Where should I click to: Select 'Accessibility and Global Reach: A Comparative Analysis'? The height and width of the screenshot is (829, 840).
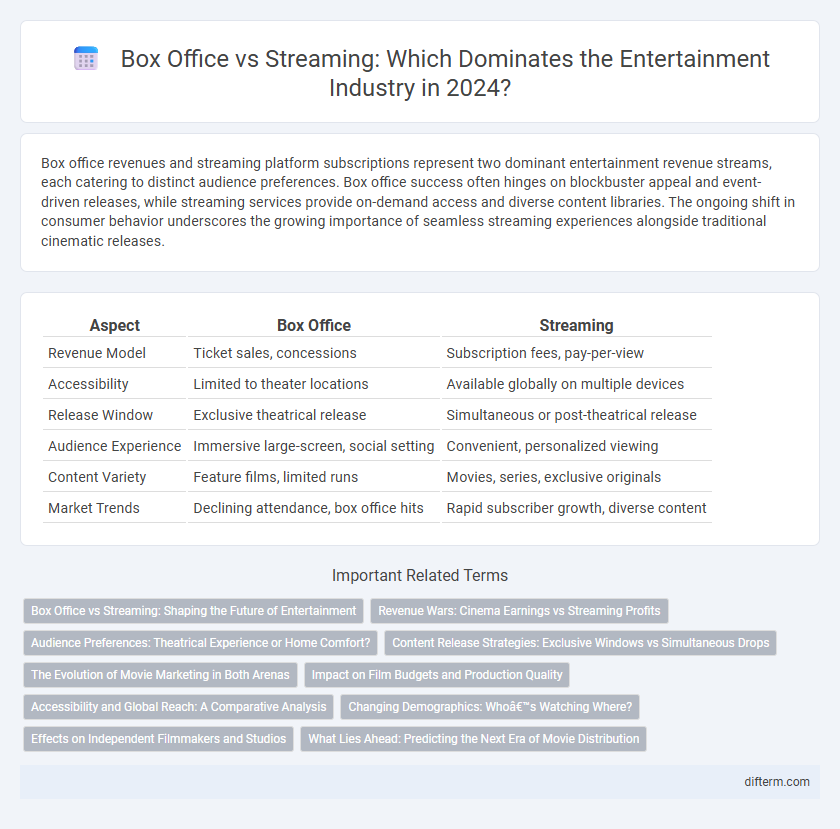click(x=178, y=706)
